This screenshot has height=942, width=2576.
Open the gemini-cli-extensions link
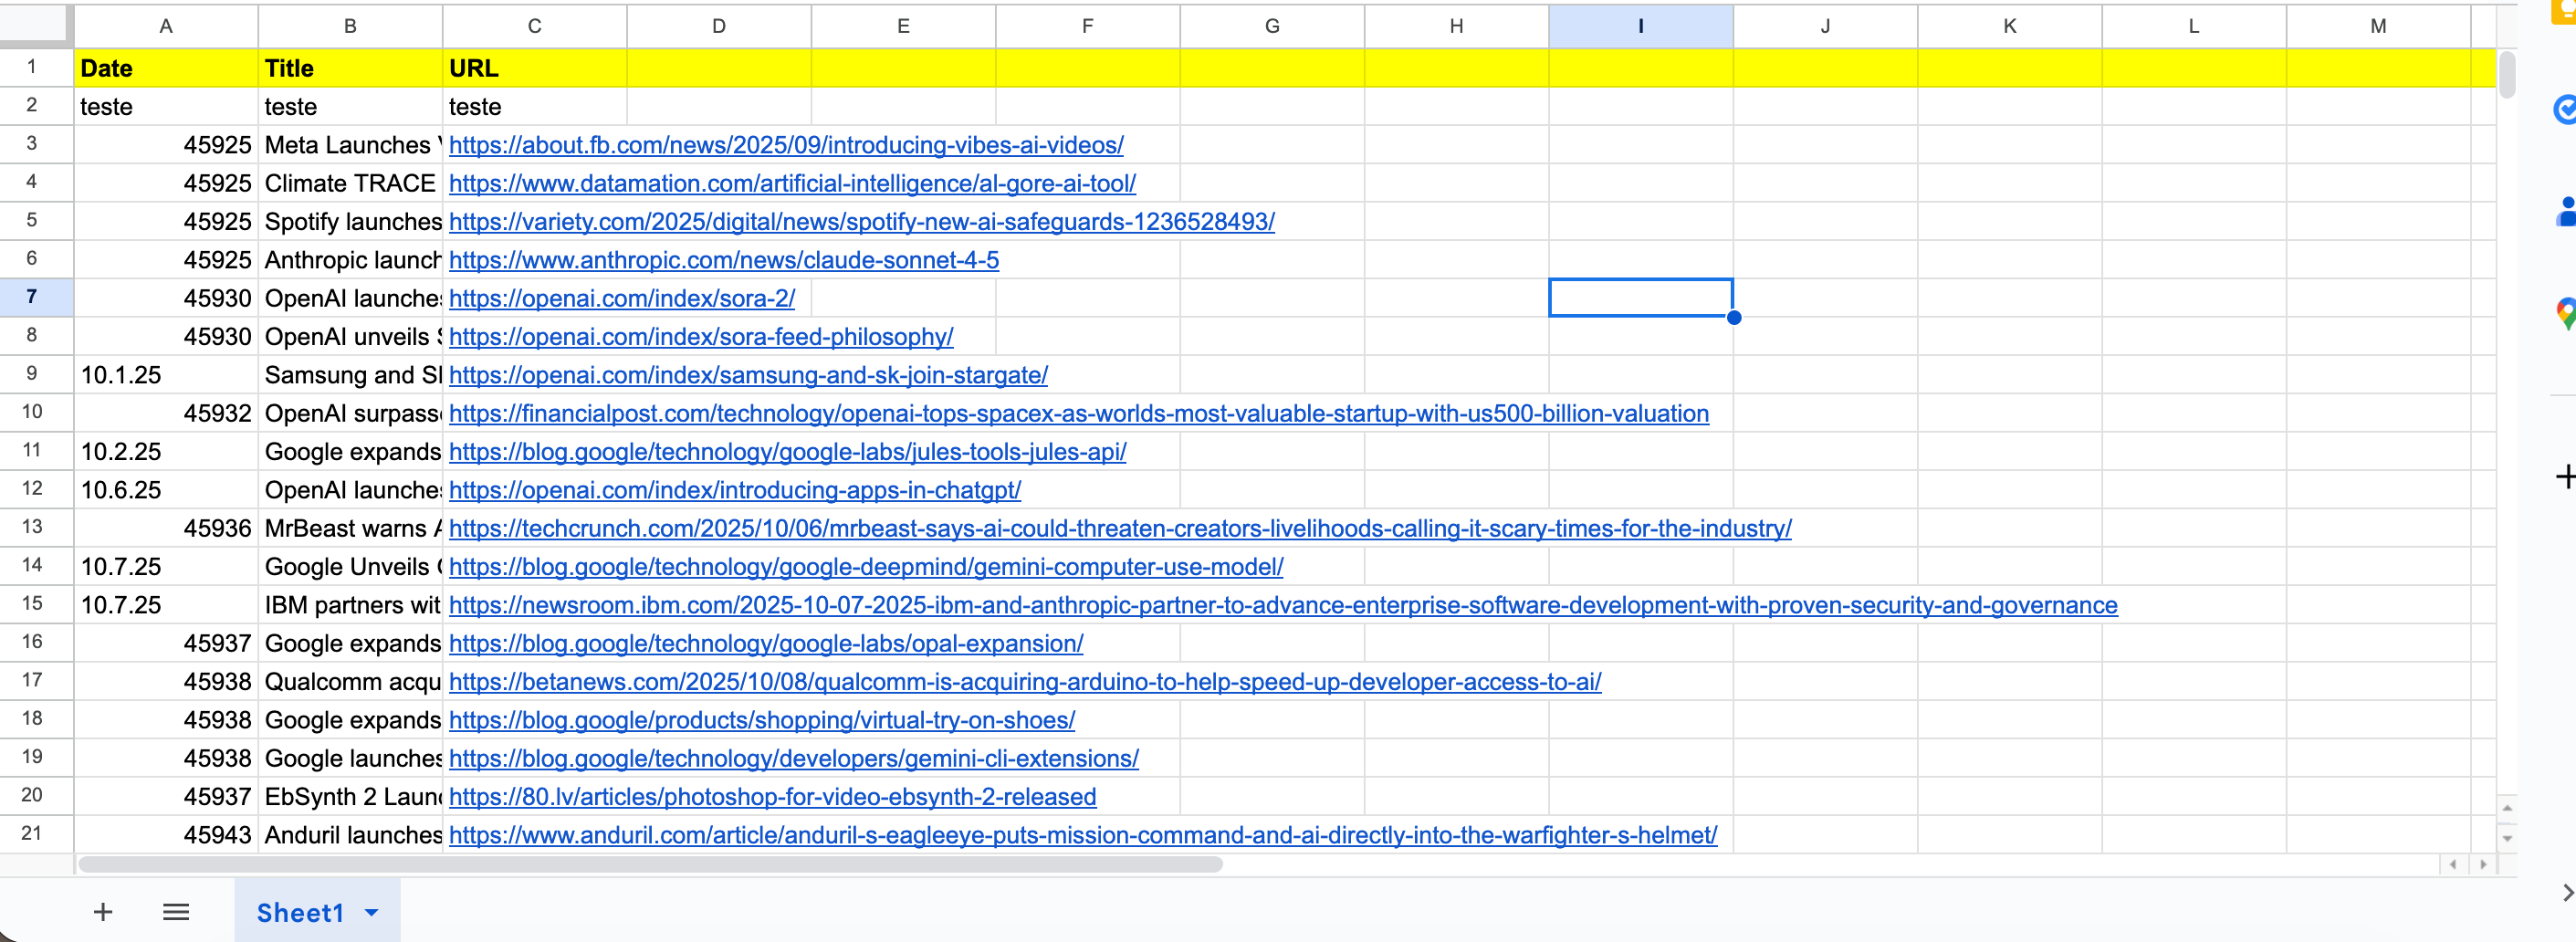(794, 758)
